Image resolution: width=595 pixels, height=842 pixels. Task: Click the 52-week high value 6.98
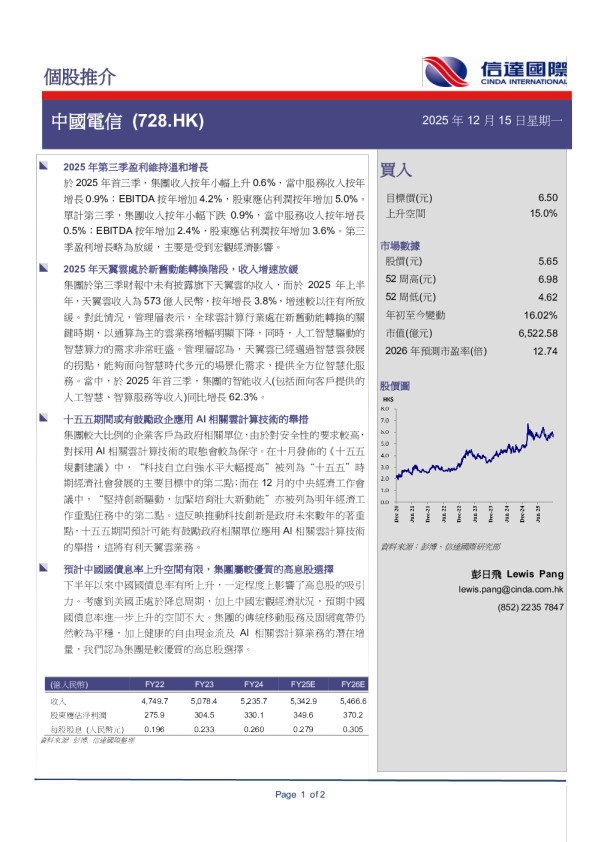(x=548, y=279)
